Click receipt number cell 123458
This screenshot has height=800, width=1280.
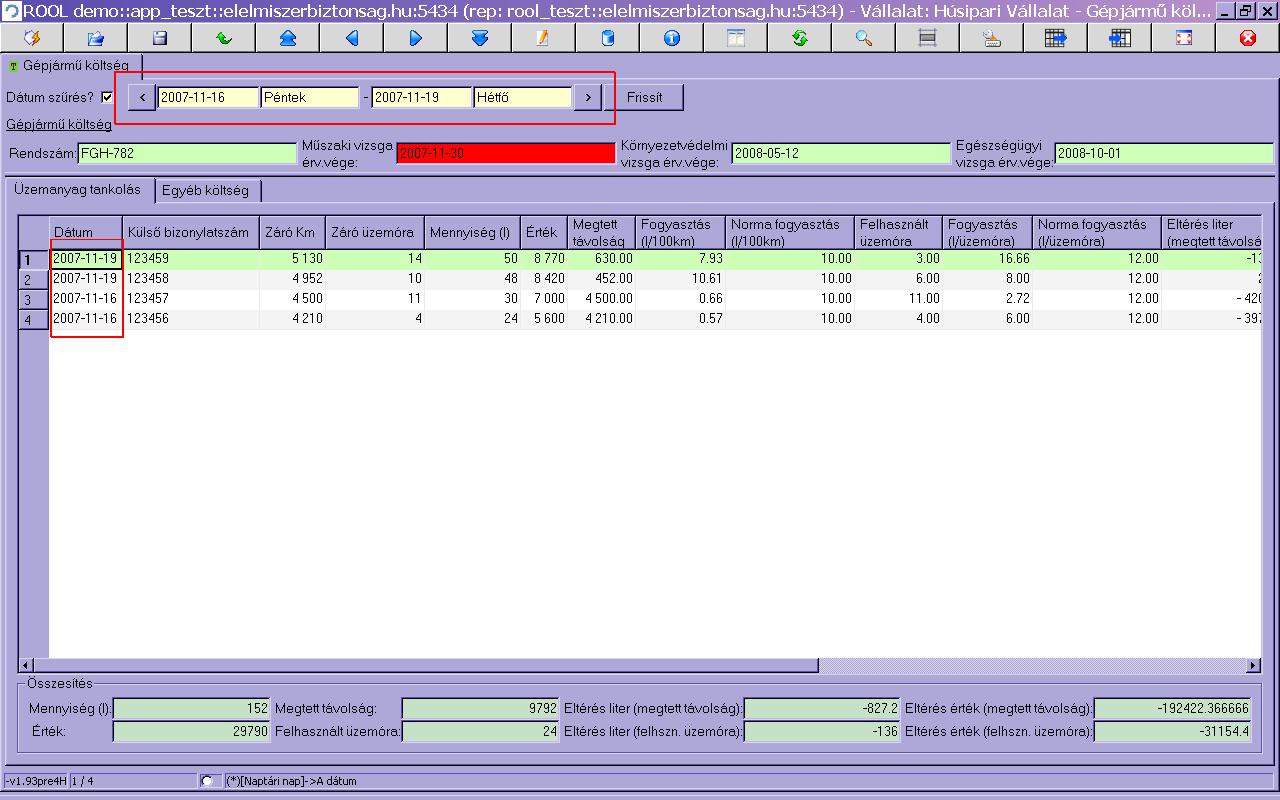pos(191,279)
